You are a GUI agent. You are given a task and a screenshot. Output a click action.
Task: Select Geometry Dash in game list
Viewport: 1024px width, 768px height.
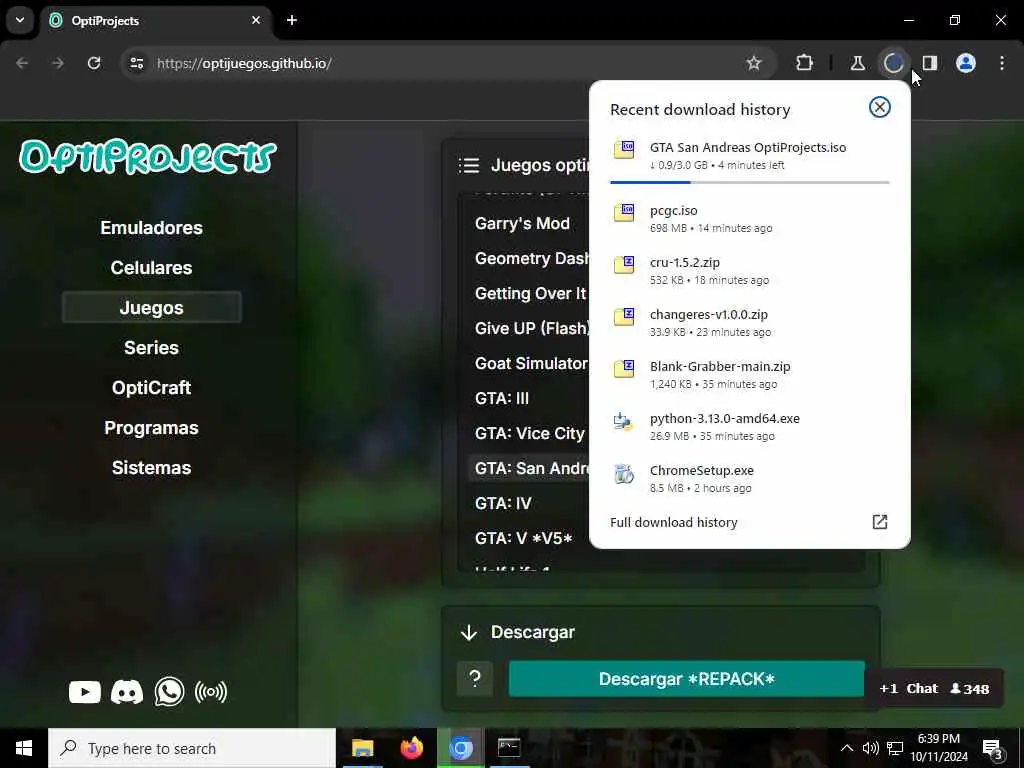[x=532, y=259]
